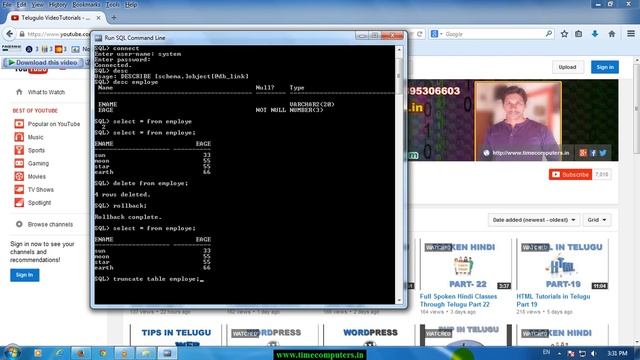Click Spoken Hindi Part-22 thumbnail
Viewport: 640px width, 360px height.
tap(466, 264)
